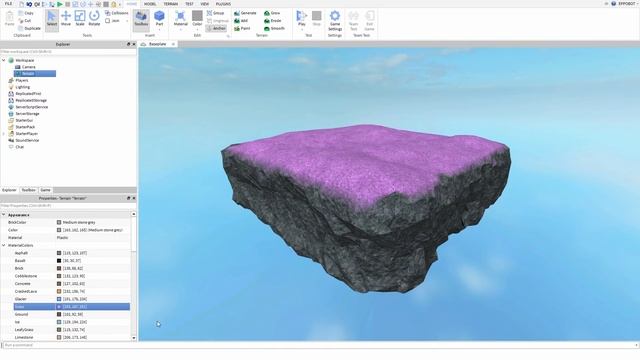This screenshot has width=640, height=360.
Task: Select SoundService in the Explorer
Action: [x=24, y=140]
